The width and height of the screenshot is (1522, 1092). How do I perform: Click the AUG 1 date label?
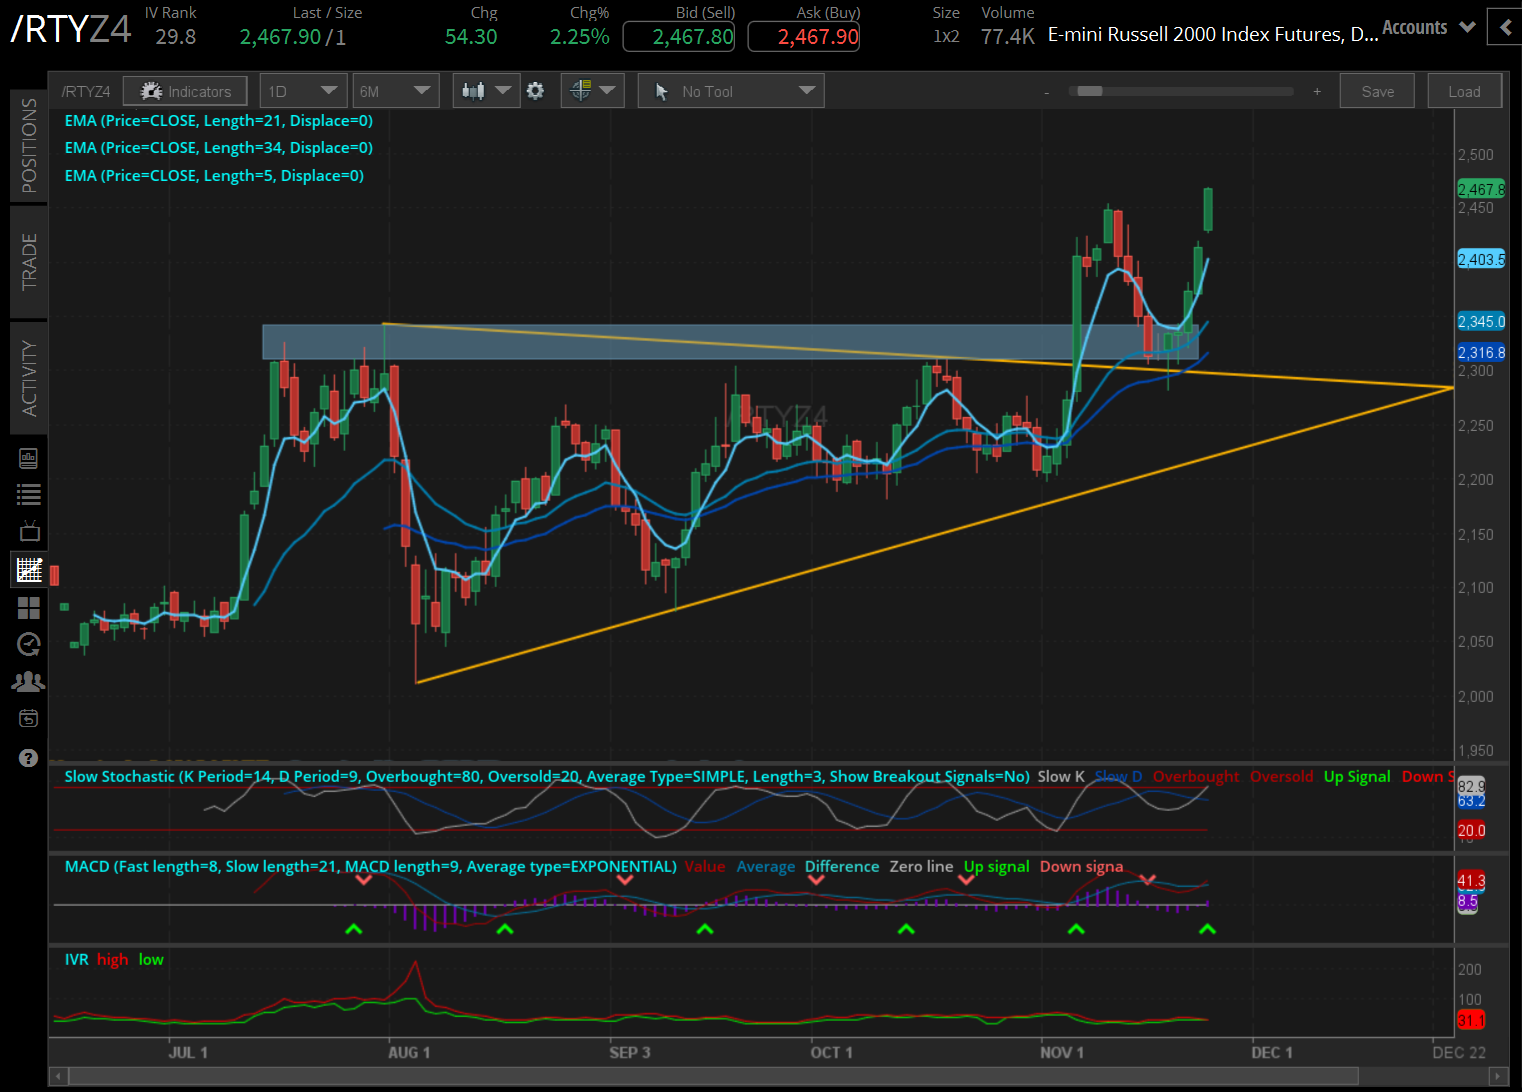409,1052
